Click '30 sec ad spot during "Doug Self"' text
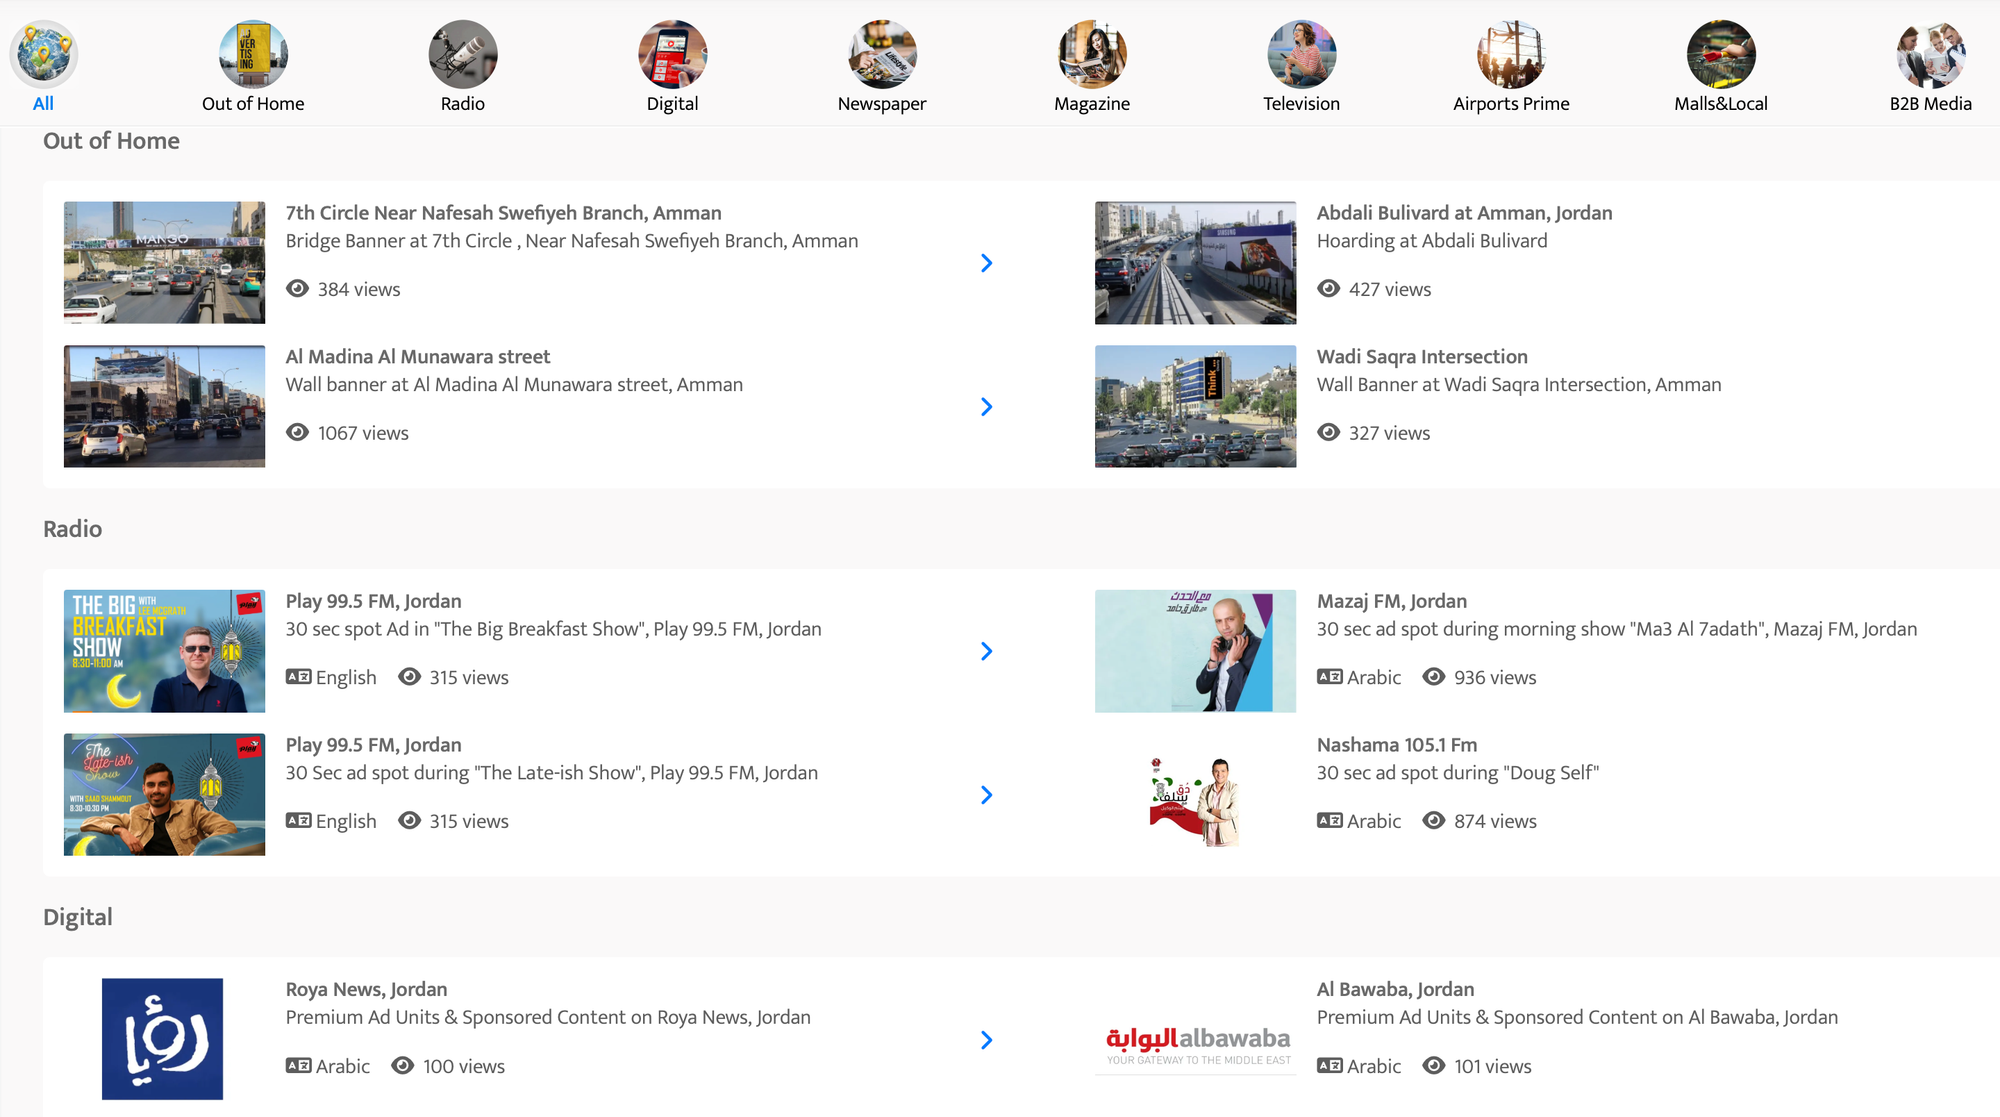 tap(1457, 773)
